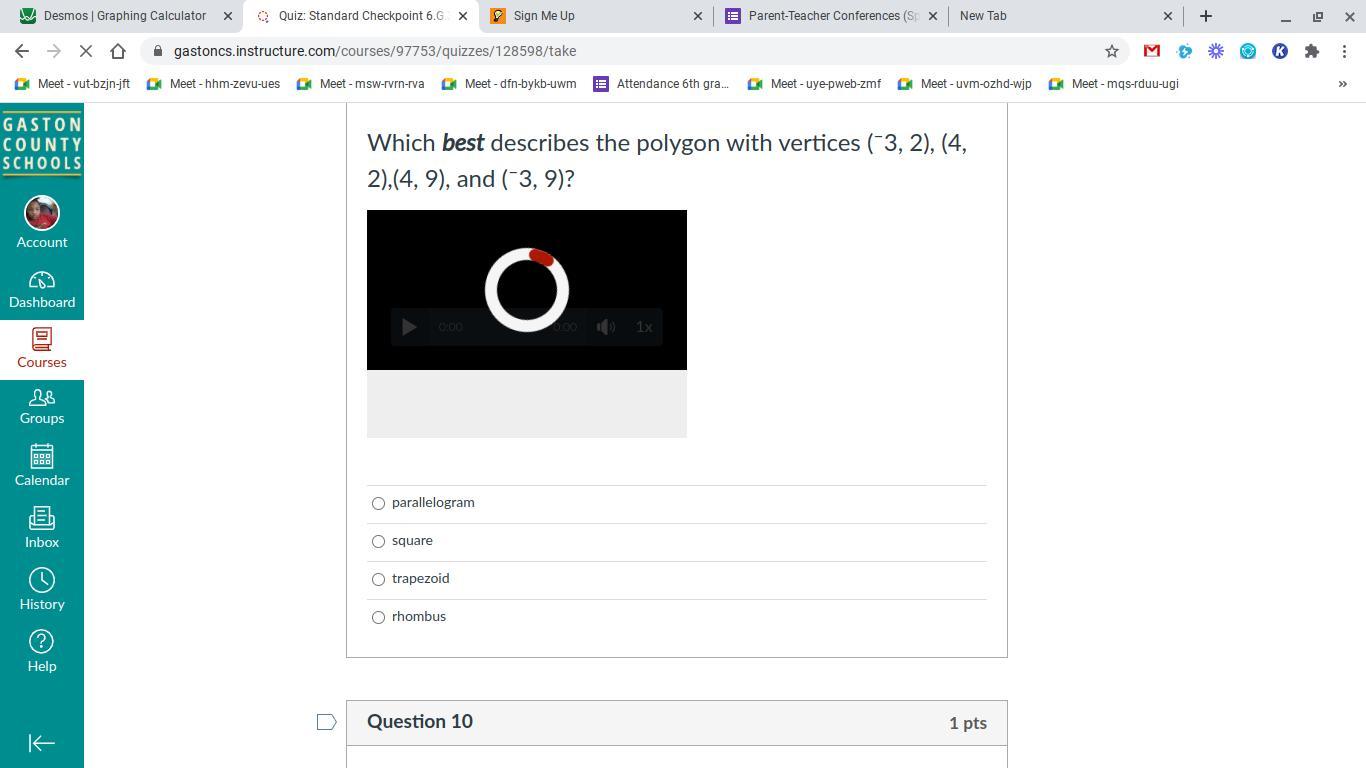Collapse the Canvas navigation sidebar arrow
Image resolution: width=1366 pixels, height=768 pixels.
tap(42, 743)
